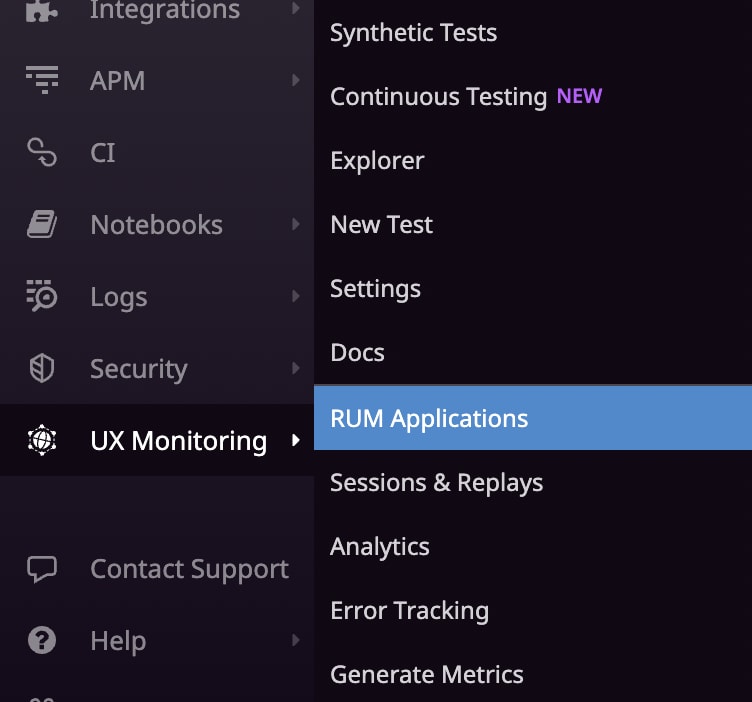The height and width of the screenshot is (702, 752).
Task: Click the CI pipeline icon
Action: pos(41,153)
